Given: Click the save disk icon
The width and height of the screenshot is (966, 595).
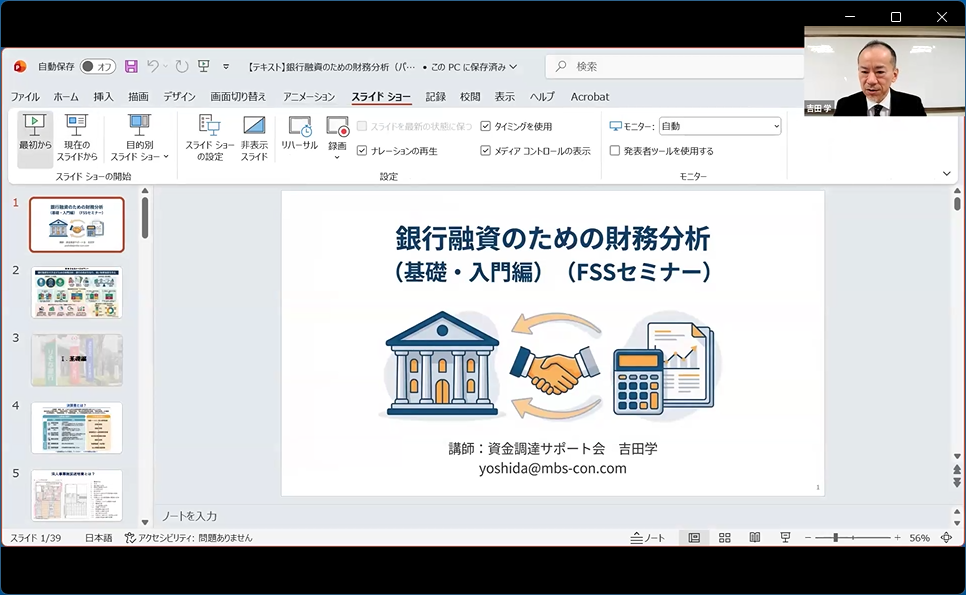Looking at the screenshot, I should click(131, 67).
